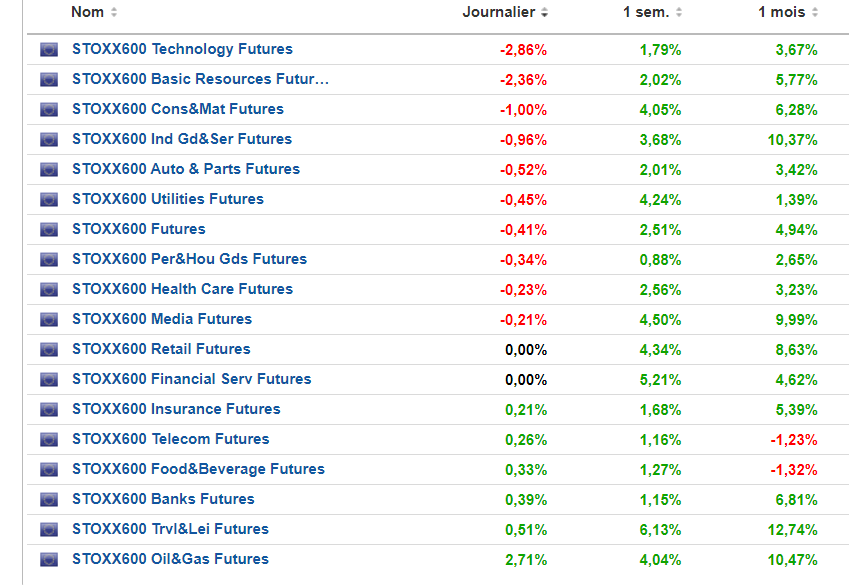
Task: Open STOXX600 Trvl&Lei Futures link
Action: [x=170, y=529]
